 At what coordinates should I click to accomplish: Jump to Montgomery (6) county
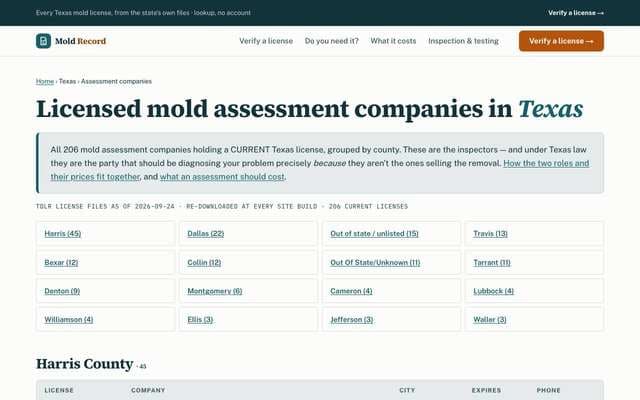tap(215, 291)
